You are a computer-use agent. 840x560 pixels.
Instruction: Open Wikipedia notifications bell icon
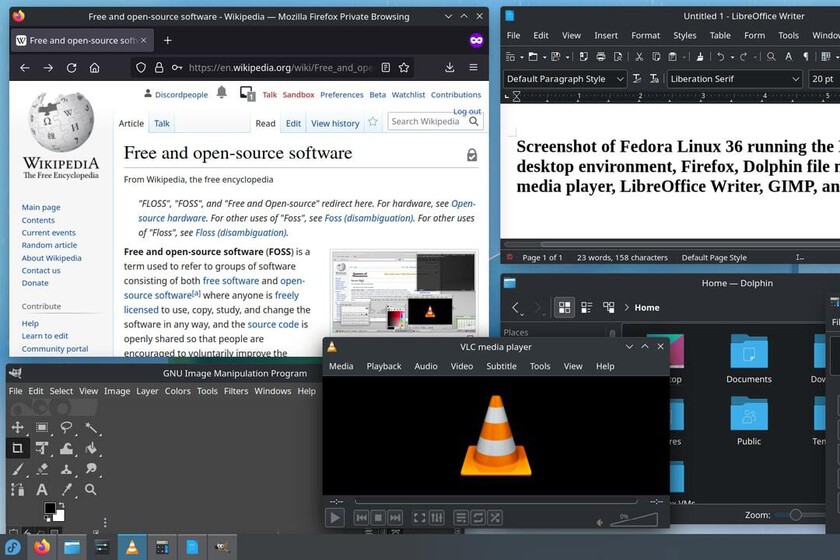[x=221, y=92]
